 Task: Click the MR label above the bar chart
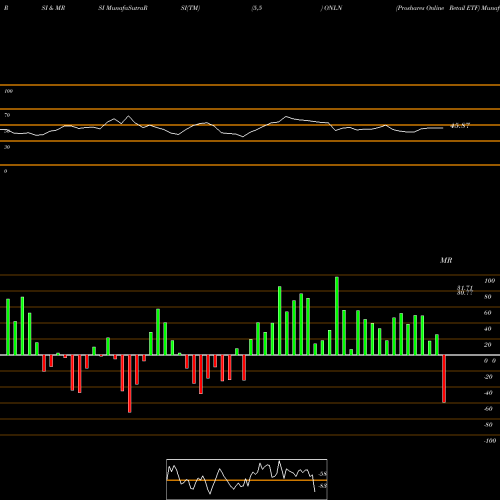[446, 260]
